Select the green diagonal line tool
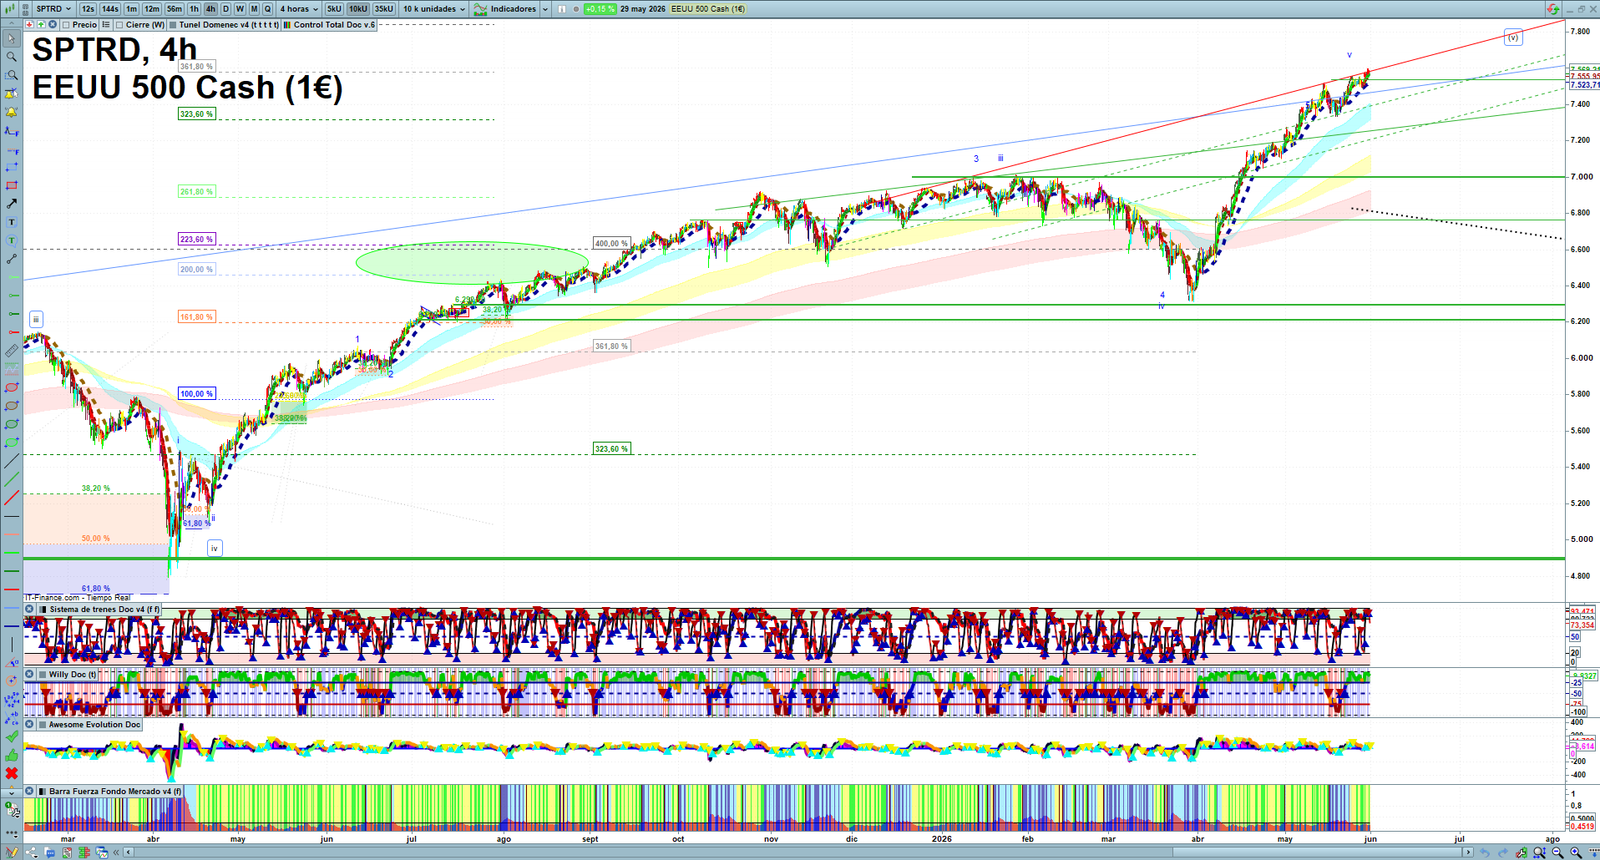Screen dimensions: 1600x860 pos(12,478)
